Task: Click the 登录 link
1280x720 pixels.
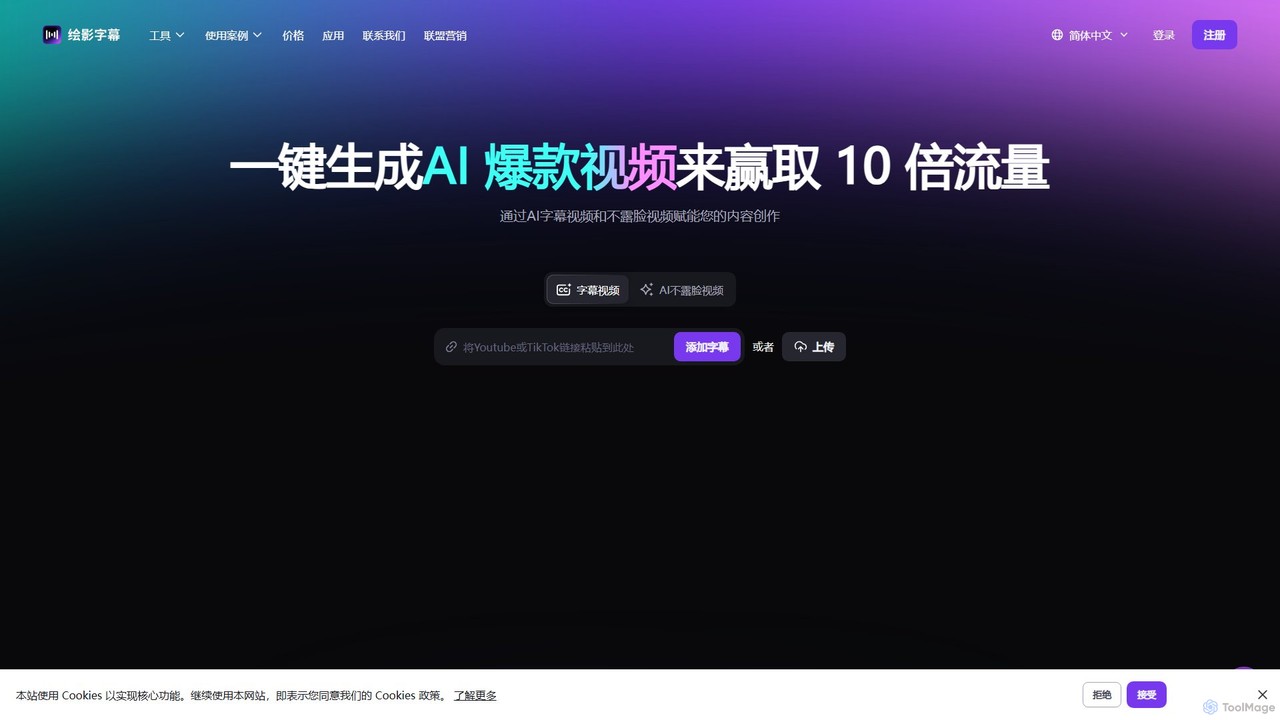Action: coord(1164,35)
